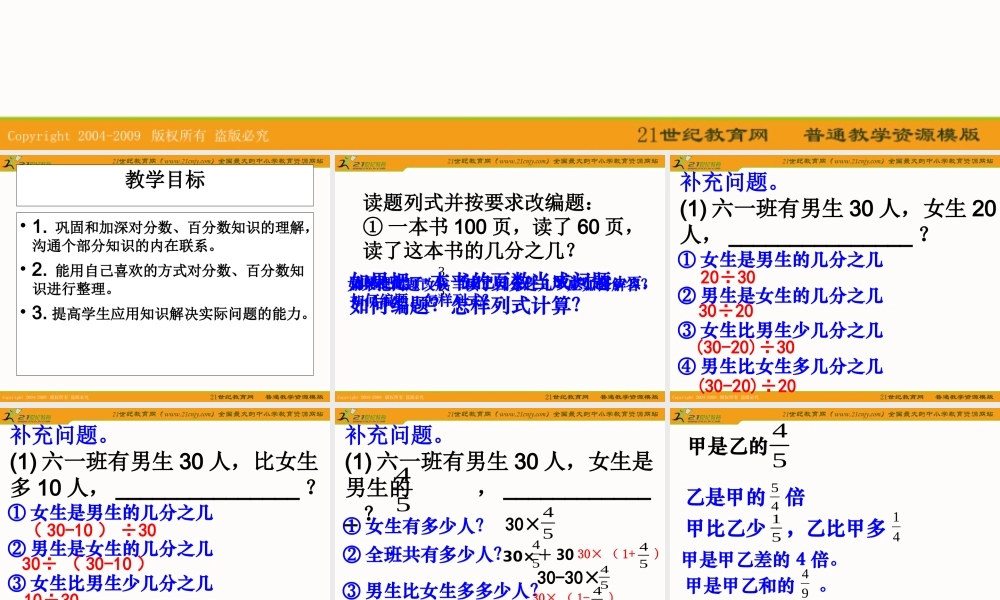Click the red formula '30÷(30-10)'
This screenshot has height=600, width=1000.
83,564
